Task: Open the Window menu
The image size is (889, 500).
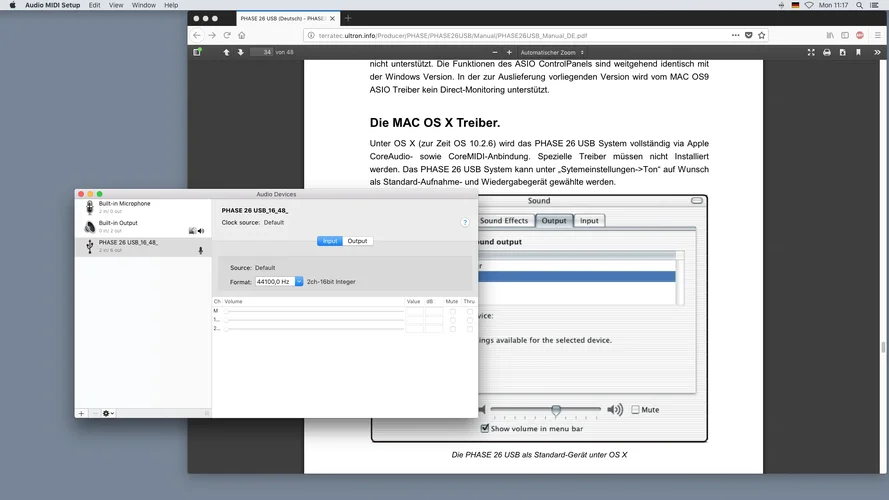Action: pos(143,5)
